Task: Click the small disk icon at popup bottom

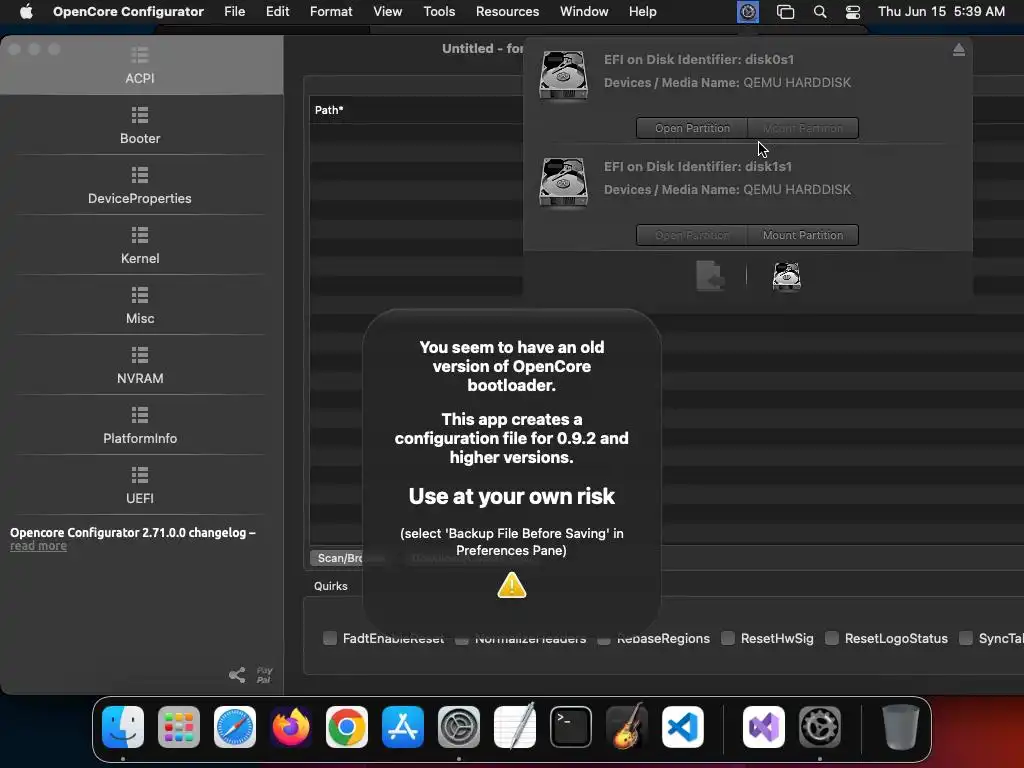Action: [x=786, y=276]
